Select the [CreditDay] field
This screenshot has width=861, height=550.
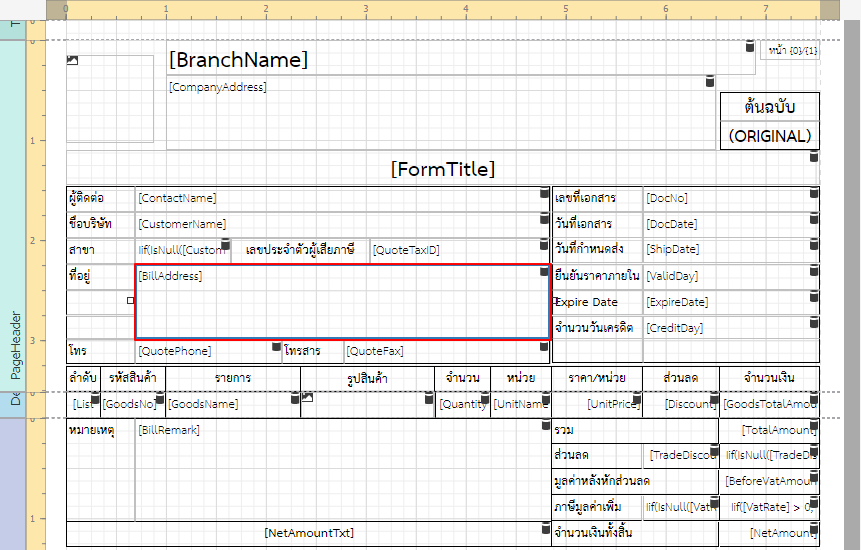[731, 328]
